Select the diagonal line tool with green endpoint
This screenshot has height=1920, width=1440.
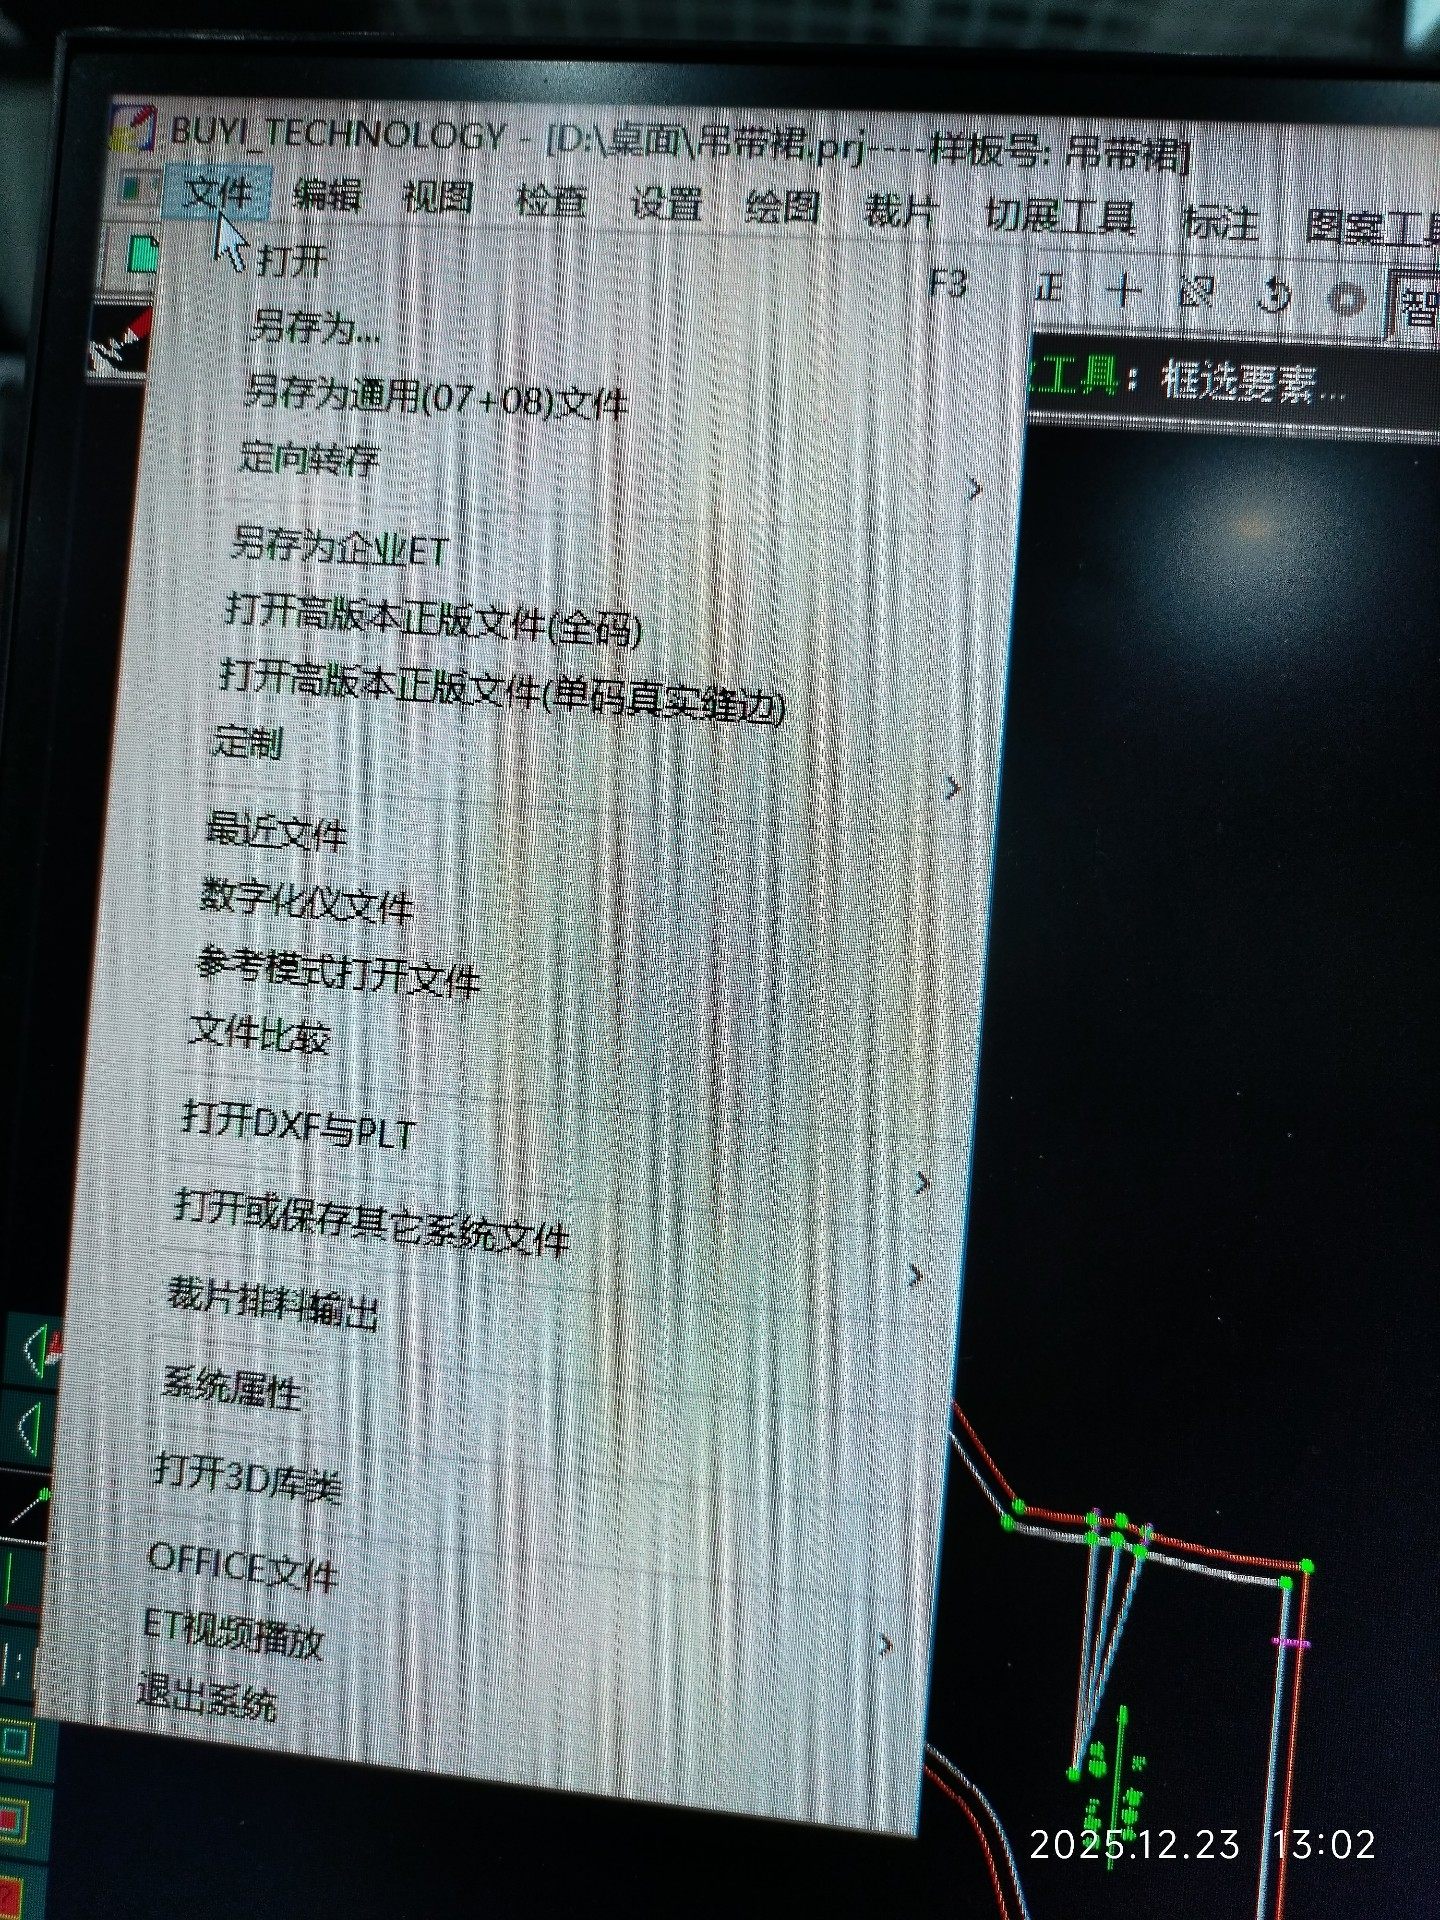click(26, 1507)
